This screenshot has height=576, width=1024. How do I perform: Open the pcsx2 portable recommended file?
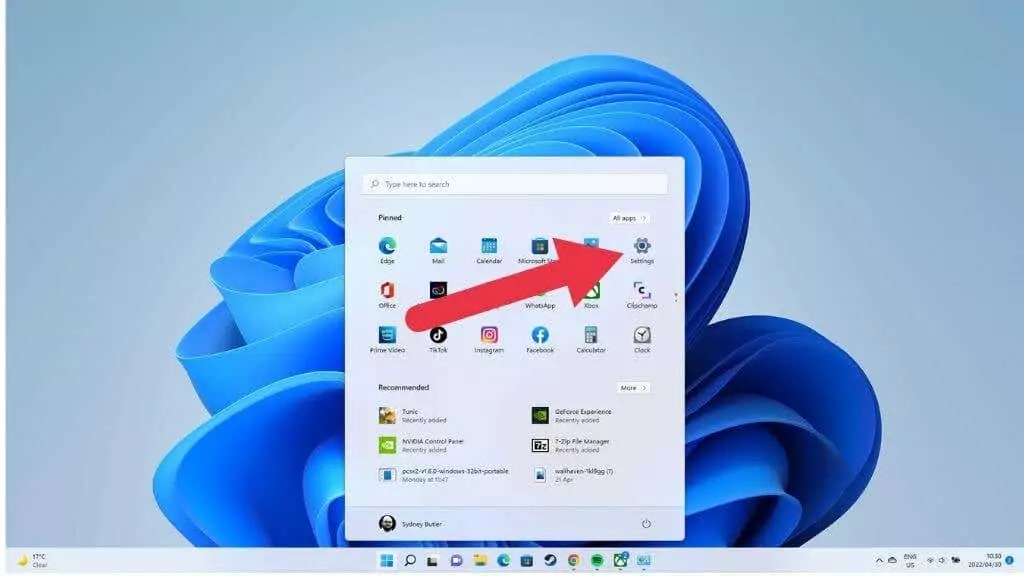[x=443, y=475]
